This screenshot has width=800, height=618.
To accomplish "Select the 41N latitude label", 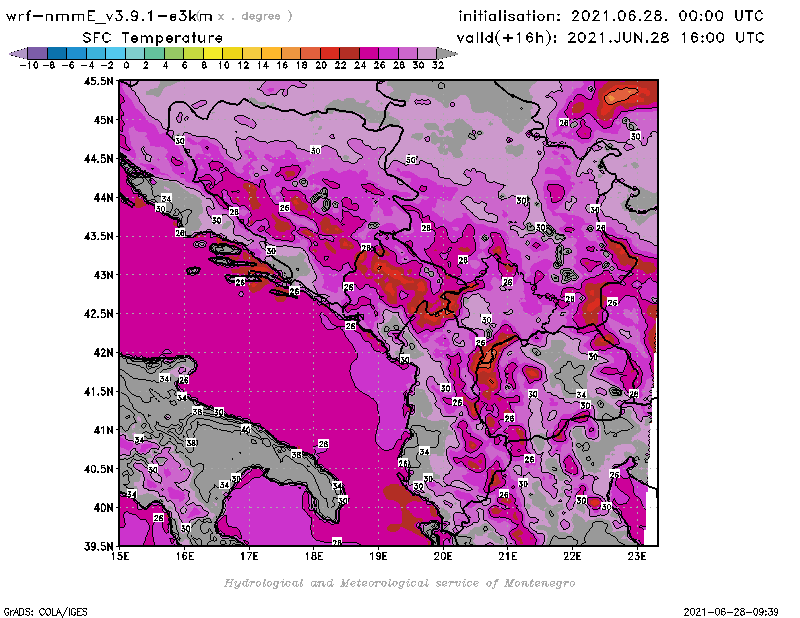I will (x=103, y=430).
